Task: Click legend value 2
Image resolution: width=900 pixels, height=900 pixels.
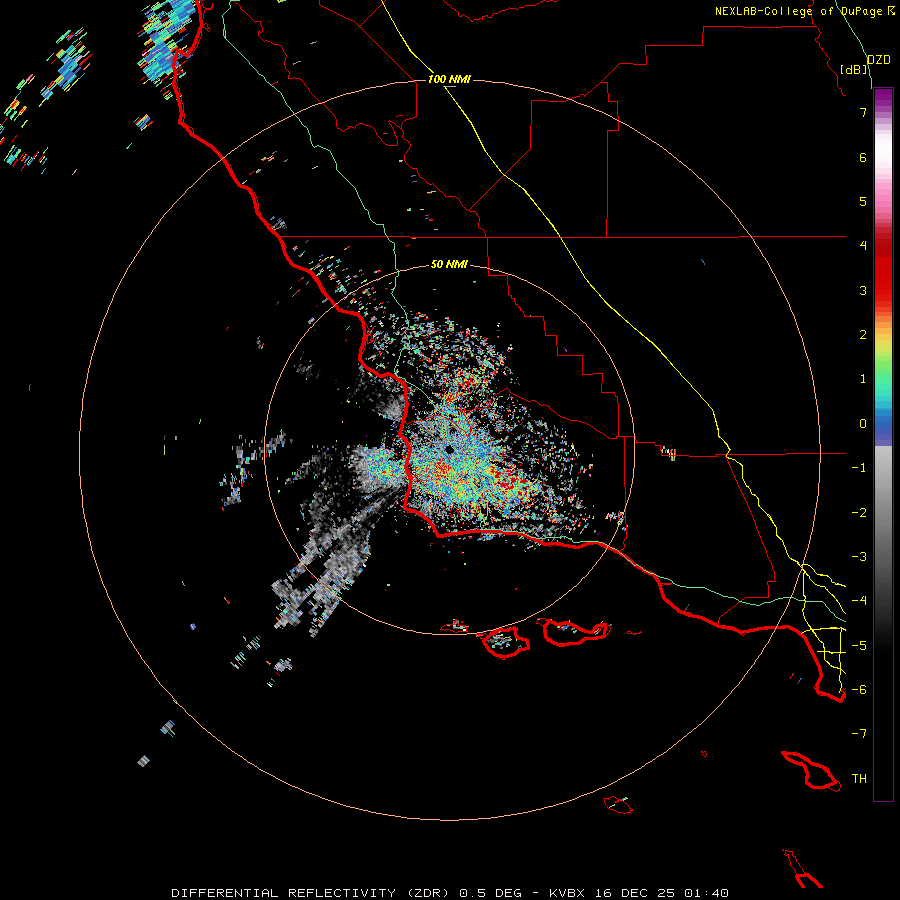Action: coord(863,335)
